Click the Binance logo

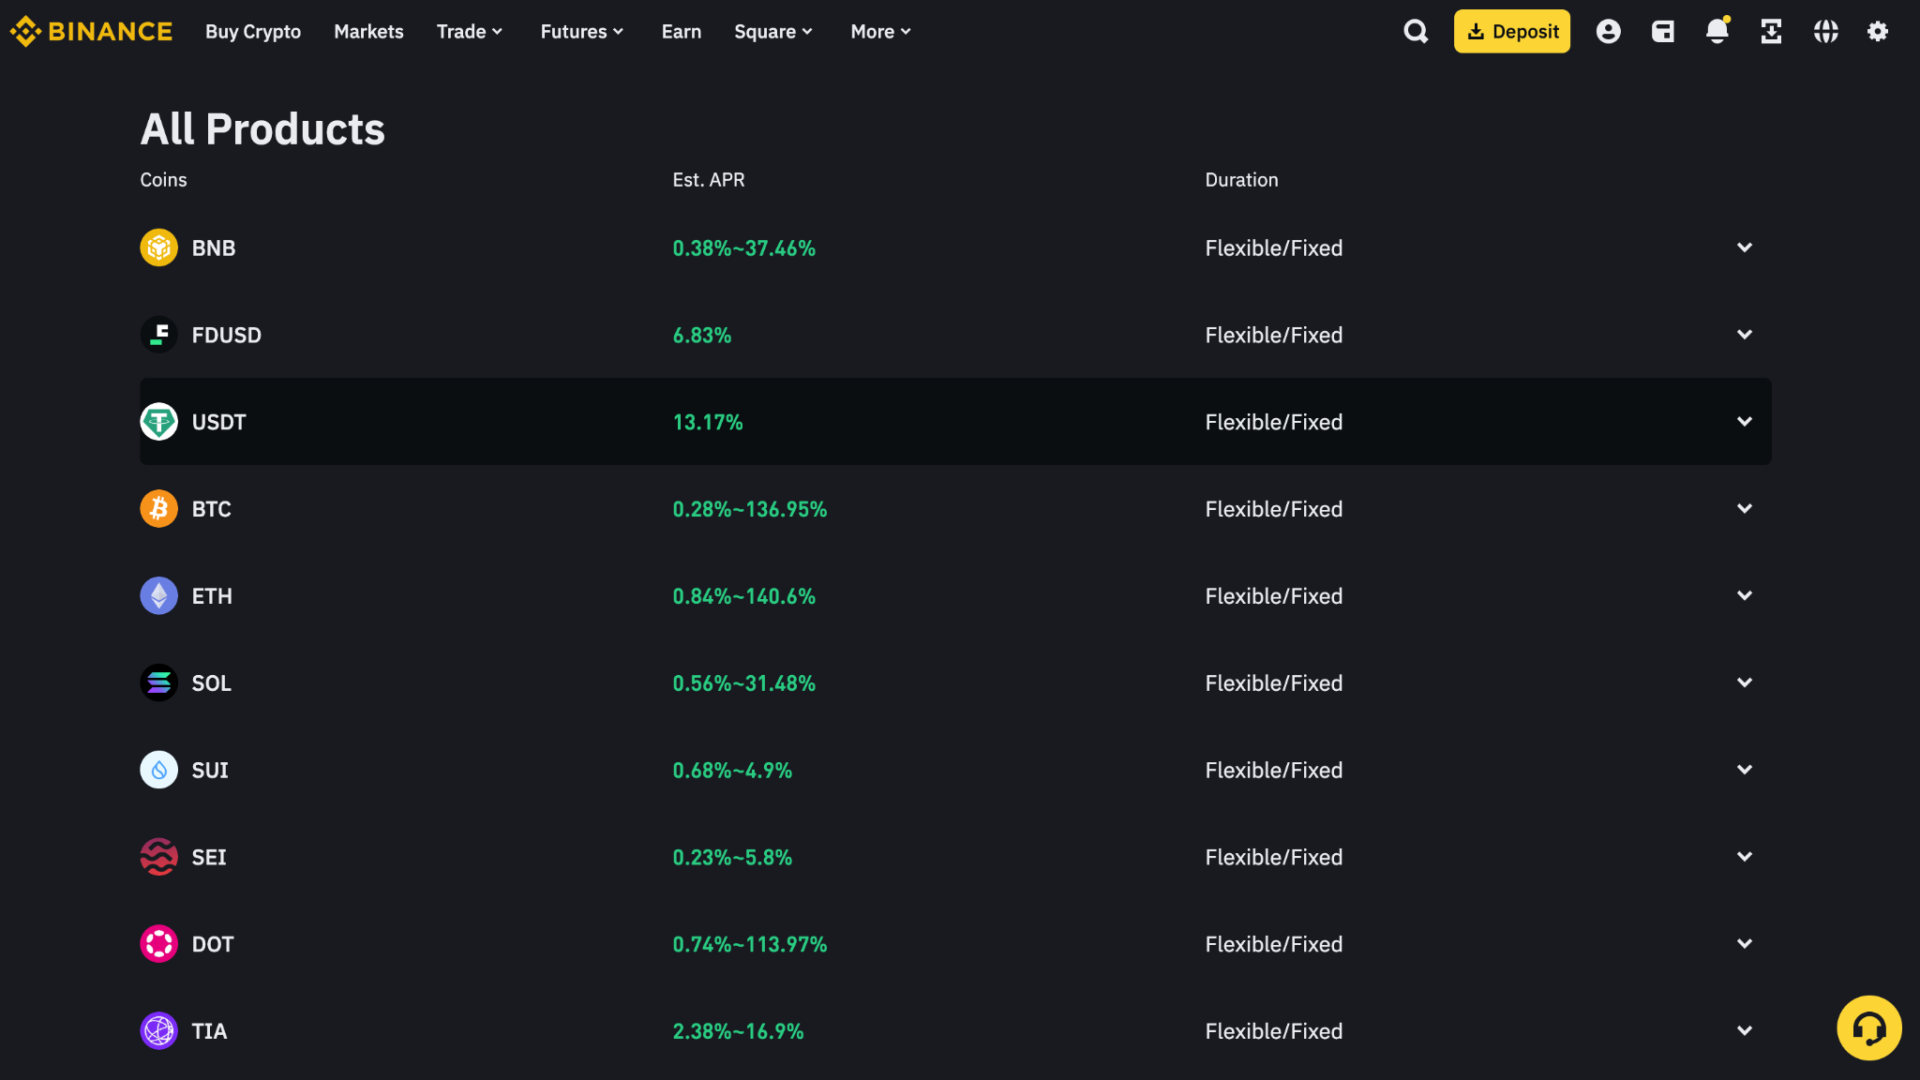pos(91,31)
